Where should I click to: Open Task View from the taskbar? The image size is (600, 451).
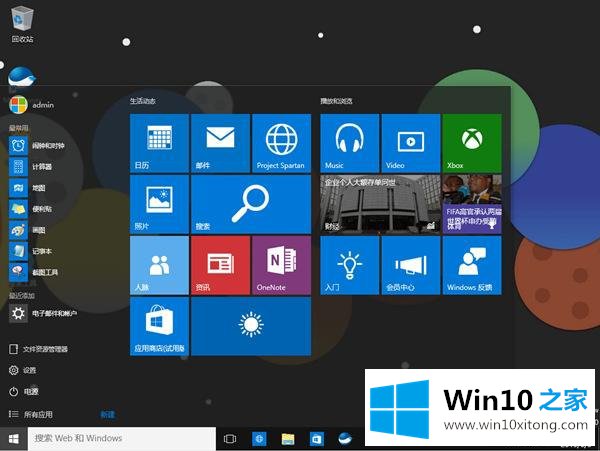(230, 439)
